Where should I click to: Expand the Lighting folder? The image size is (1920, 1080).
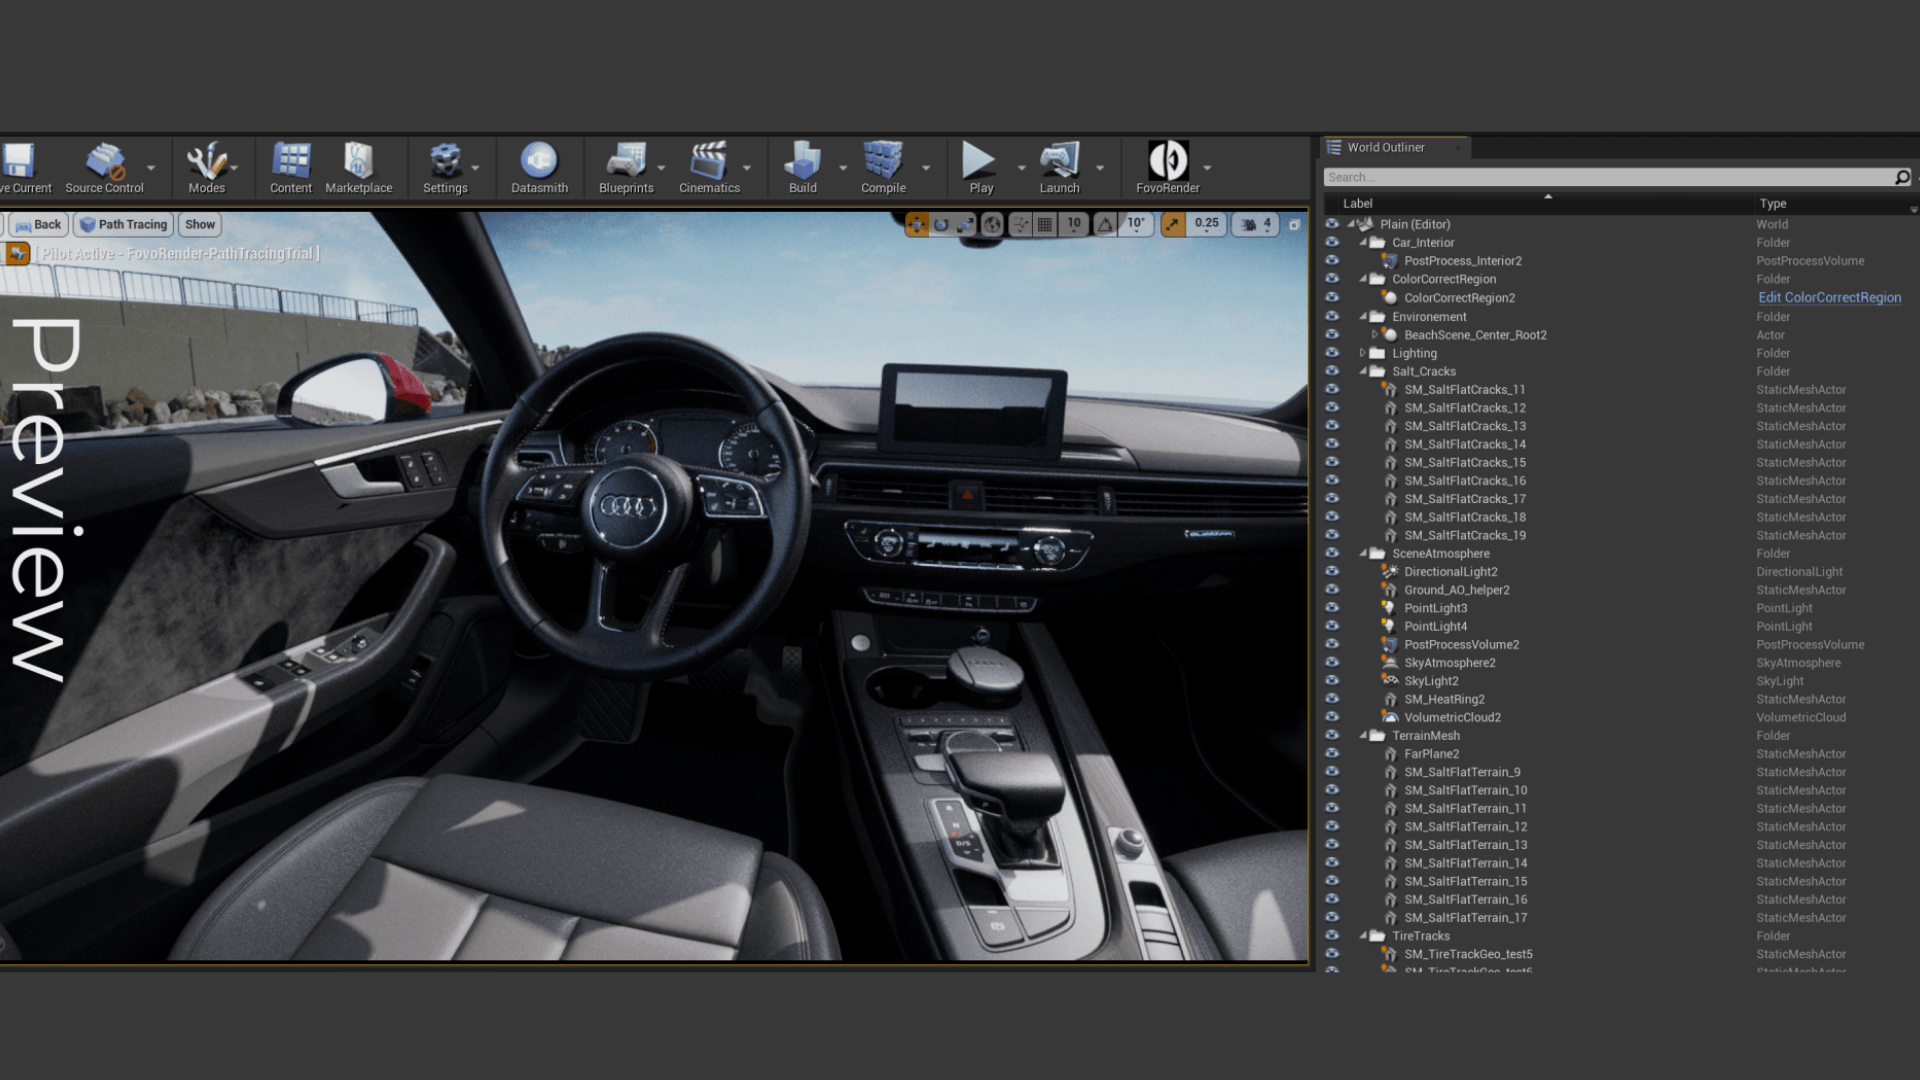pyautogui.click(x=1362, y=352)
